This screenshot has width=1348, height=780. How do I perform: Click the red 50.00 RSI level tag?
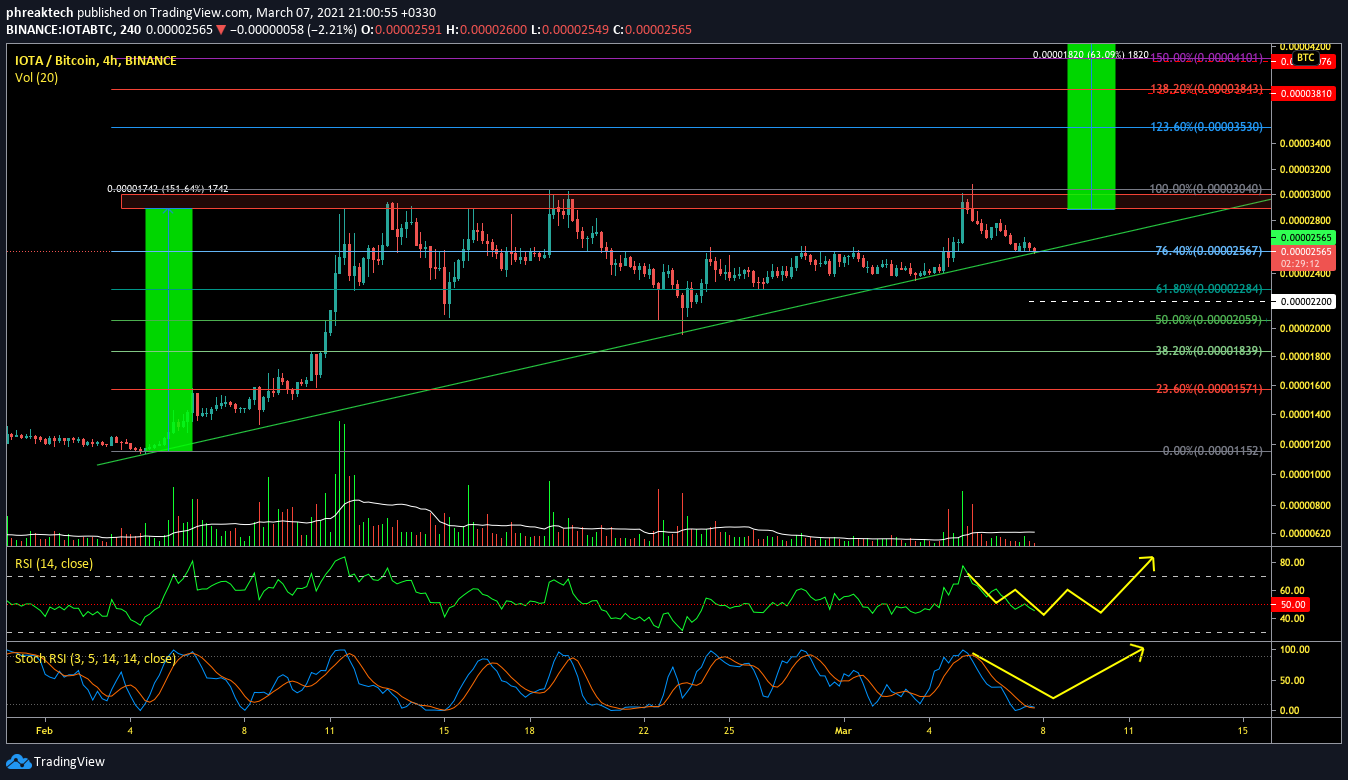coord(1292,605)
